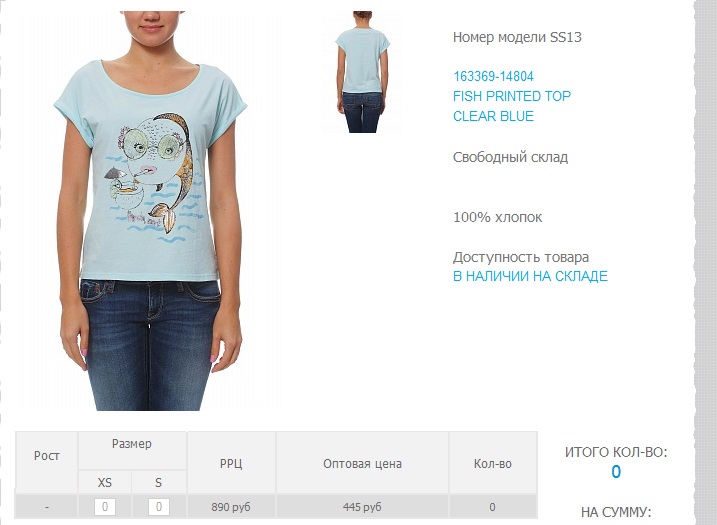Click the Кол-во column header
This screenshot has height=525, width=717.
pyautogui.click(x=493, y=463)
